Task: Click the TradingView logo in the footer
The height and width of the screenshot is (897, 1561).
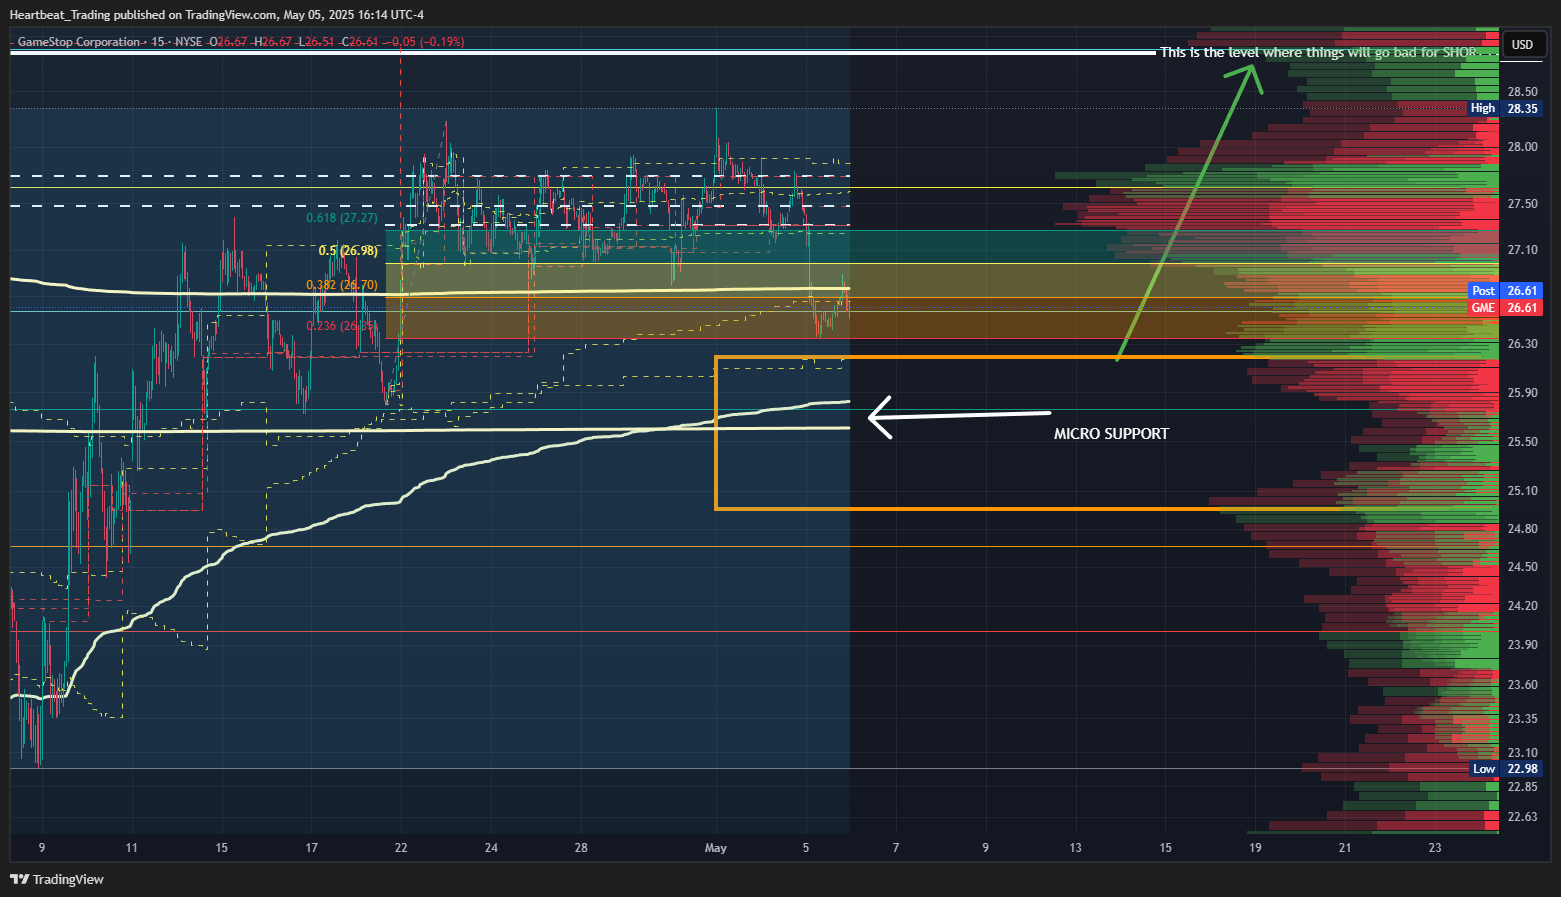Action: coord(57,879)
